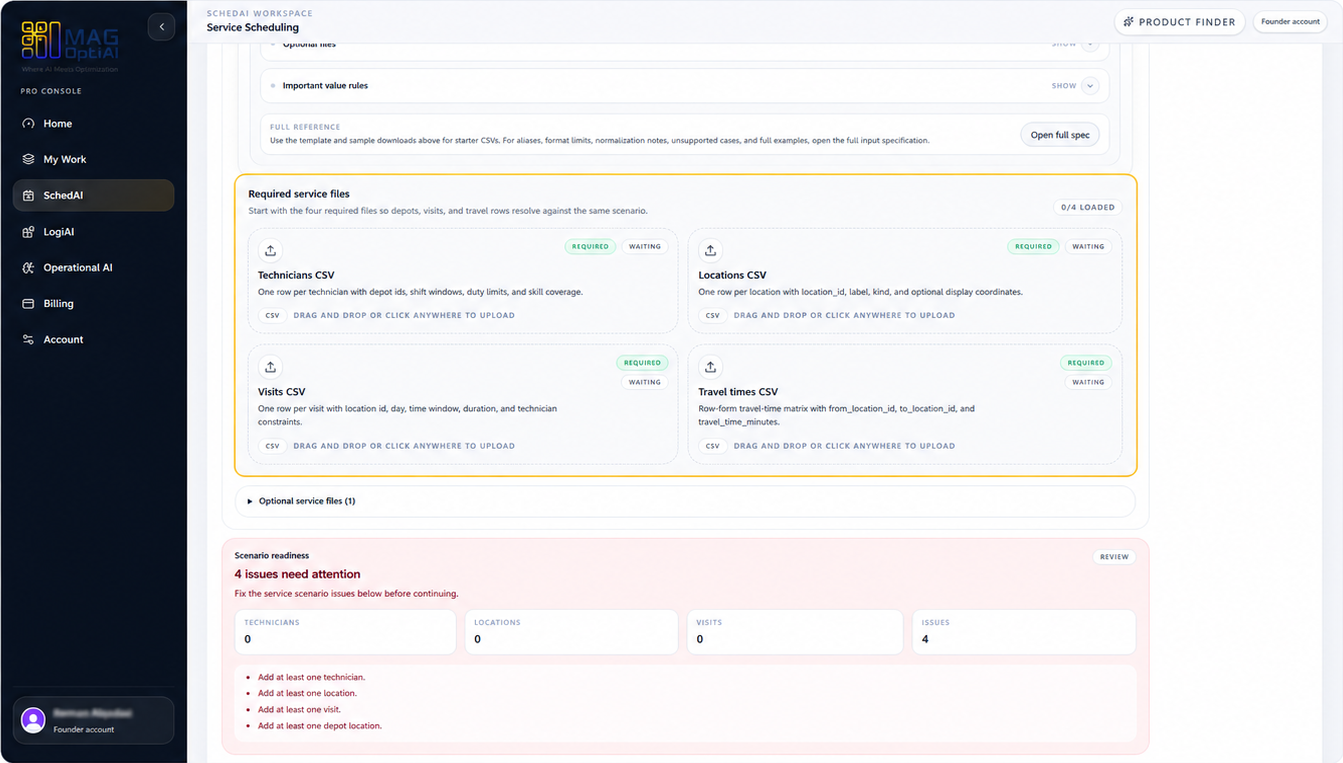1343x763 pixels.
Task: Click upload text for Technicians CSV
Action: (404, 315)
